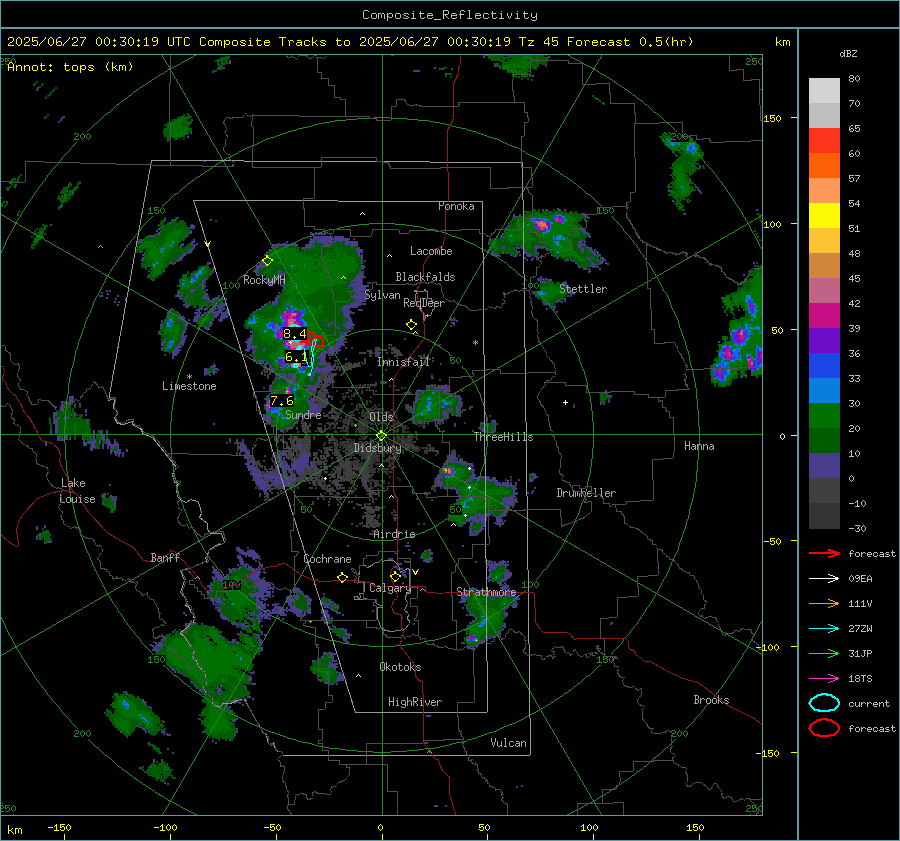Select the green 31JP track arrow

pyautogui.click(x=824, y=653)
